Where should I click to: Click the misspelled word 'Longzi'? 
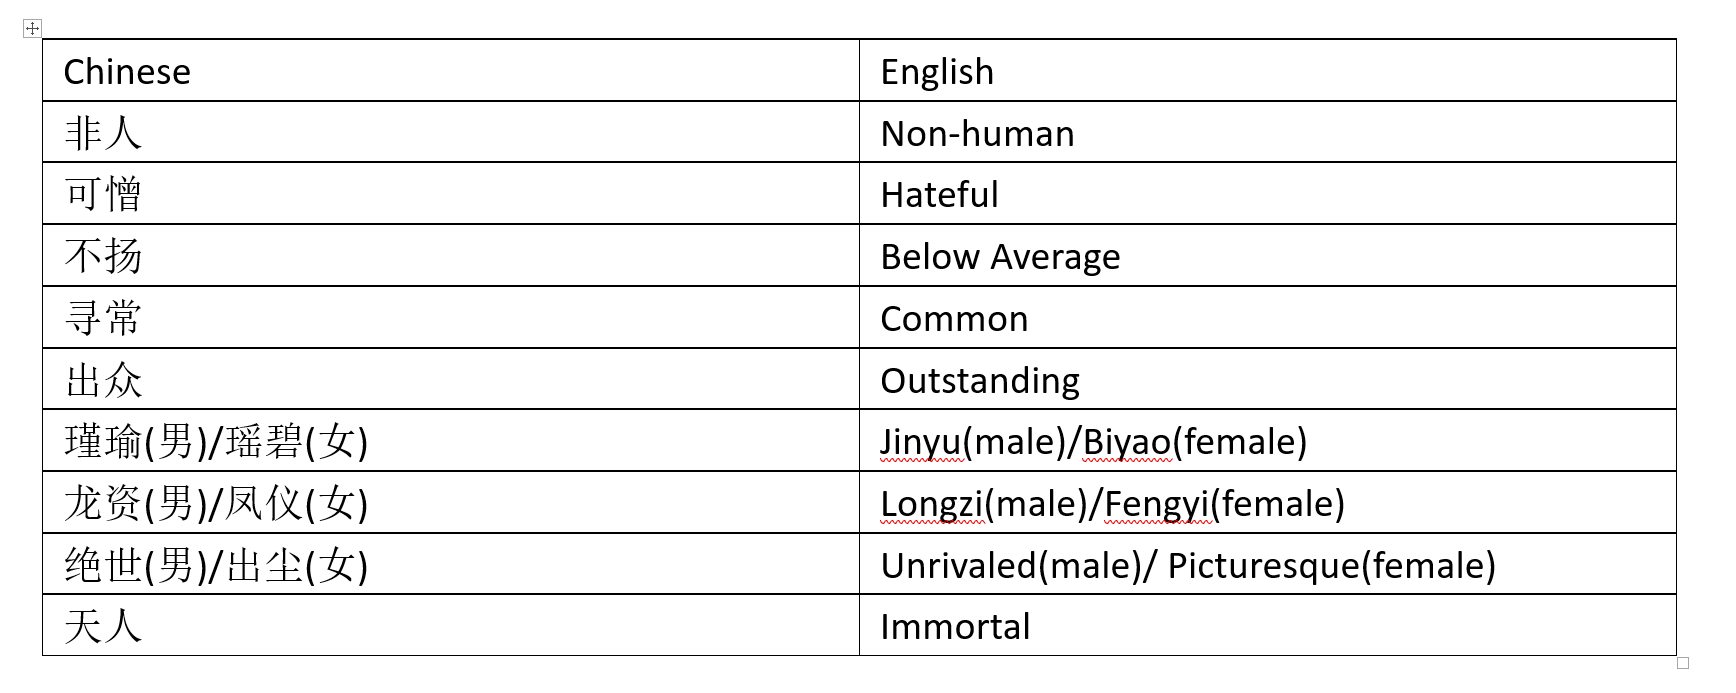931,504
